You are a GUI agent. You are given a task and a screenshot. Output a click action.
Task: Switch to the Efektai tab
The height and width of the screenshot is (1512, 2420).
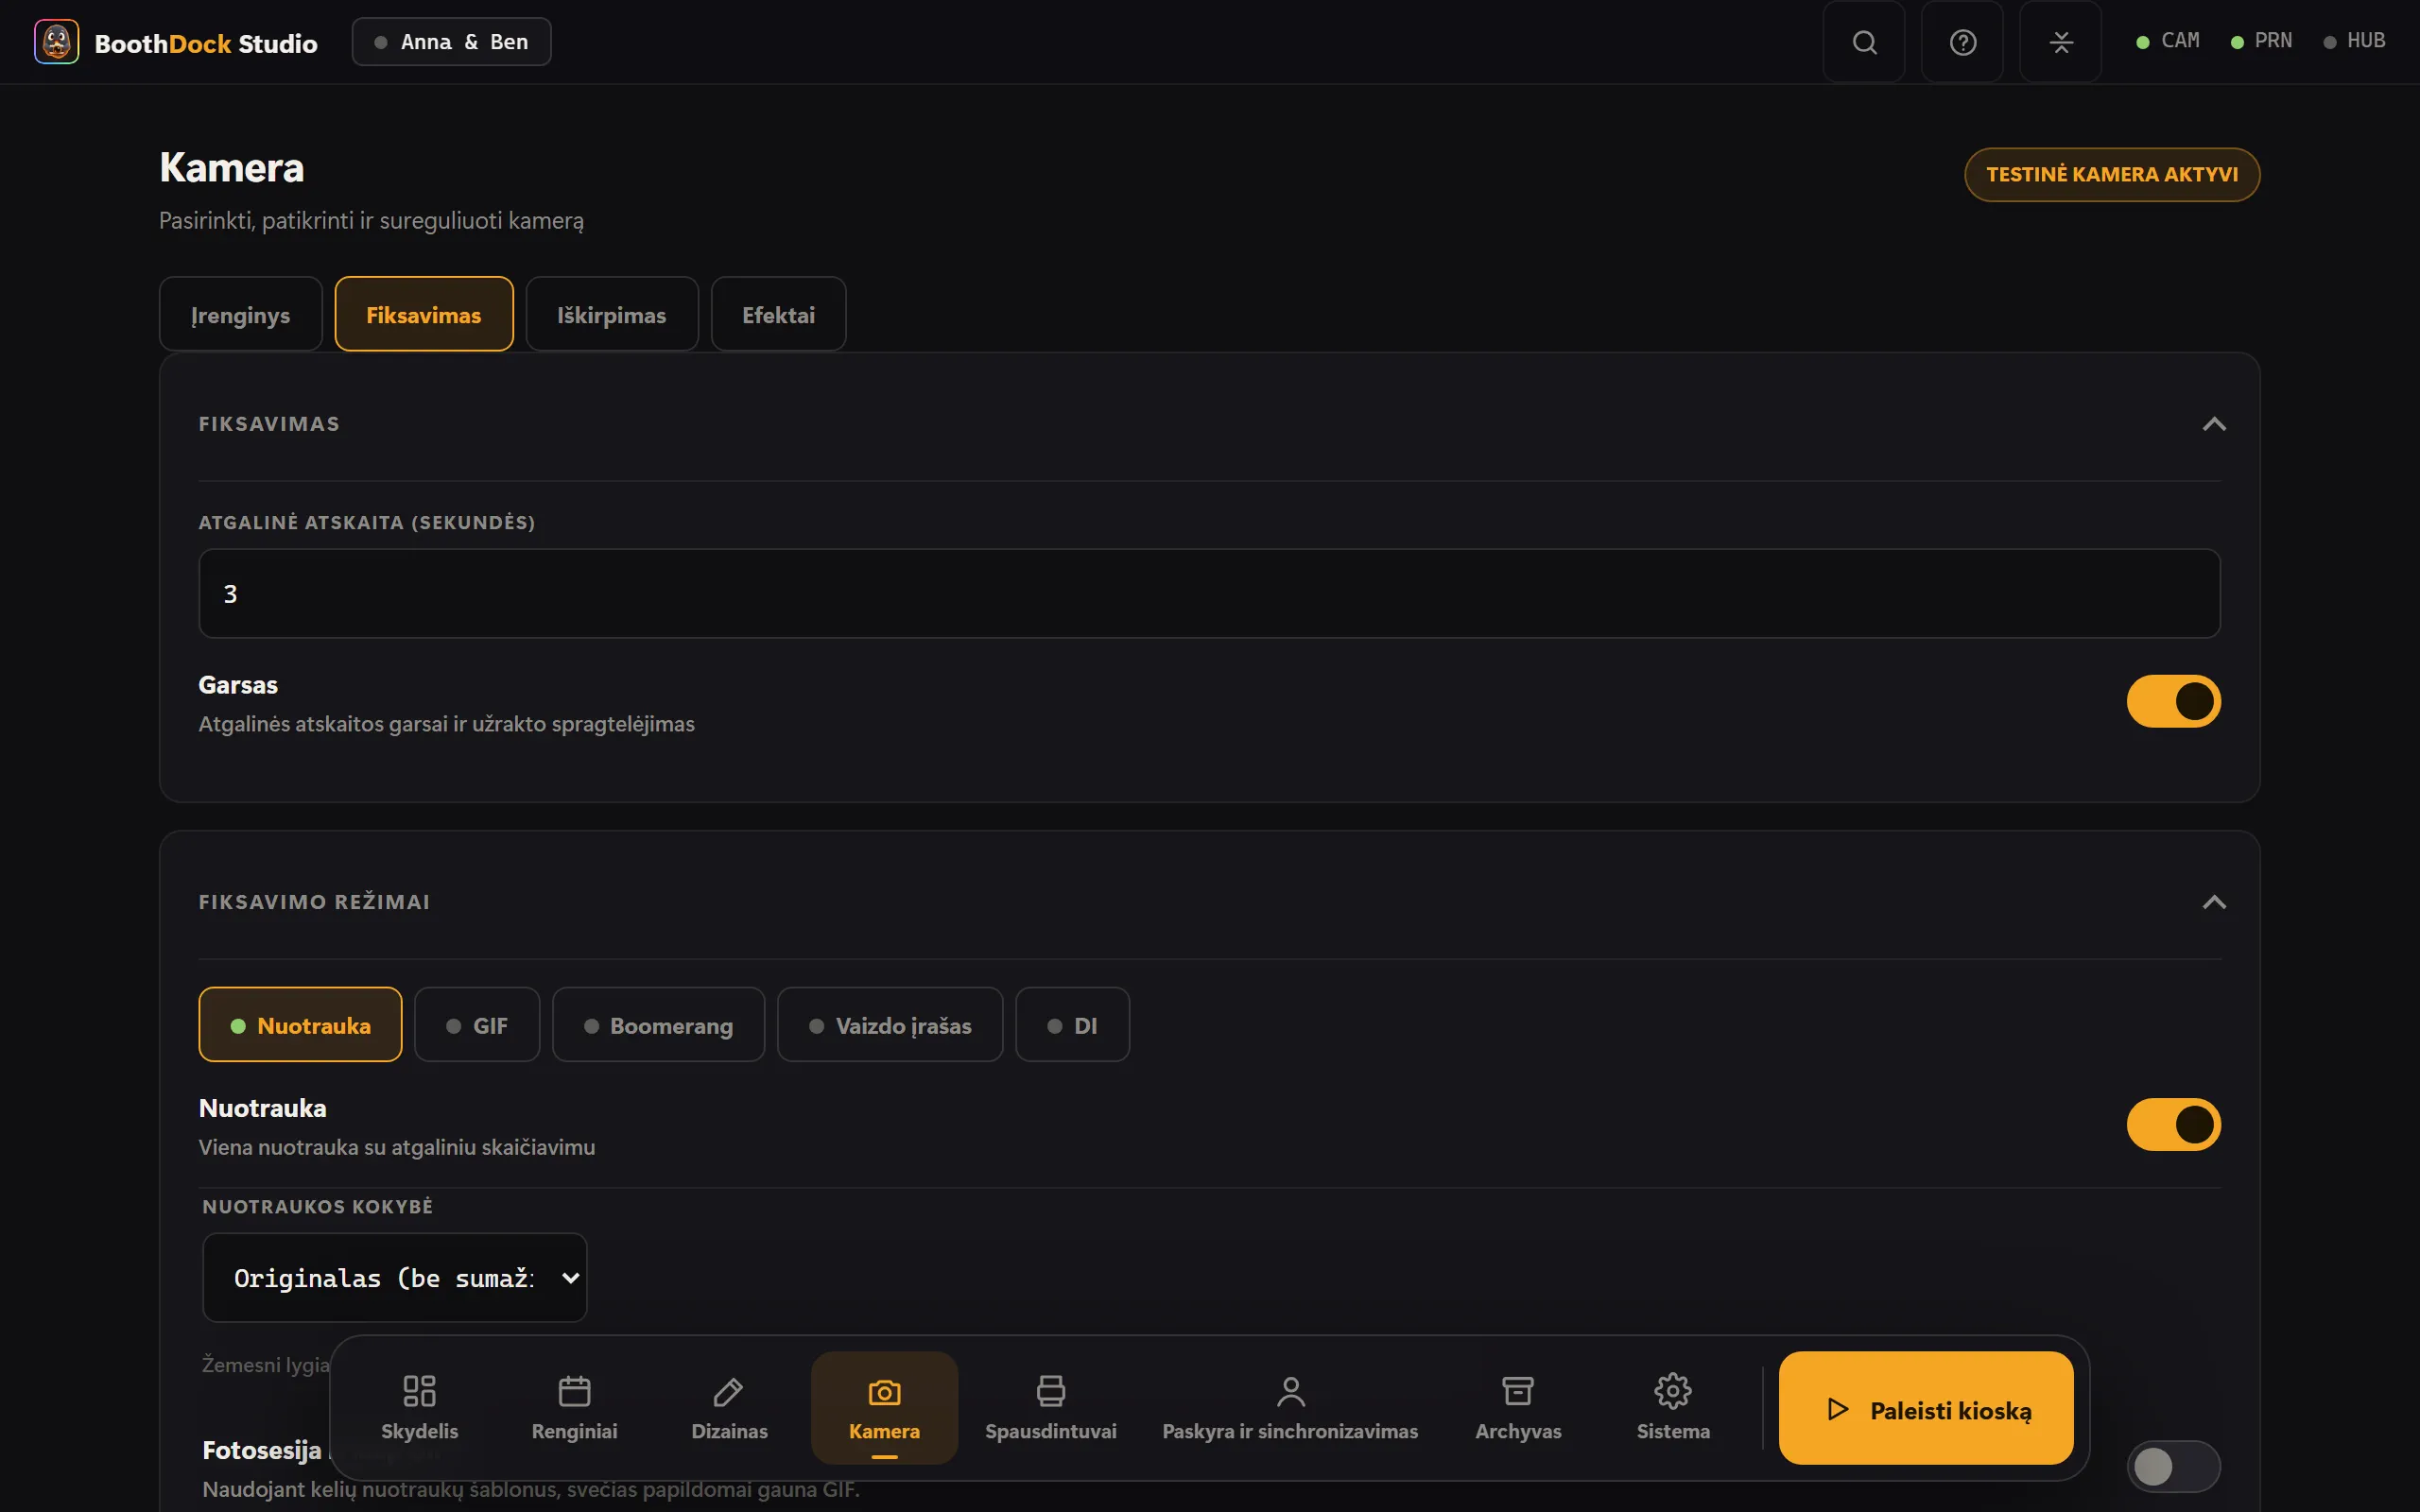coord(778,314)
